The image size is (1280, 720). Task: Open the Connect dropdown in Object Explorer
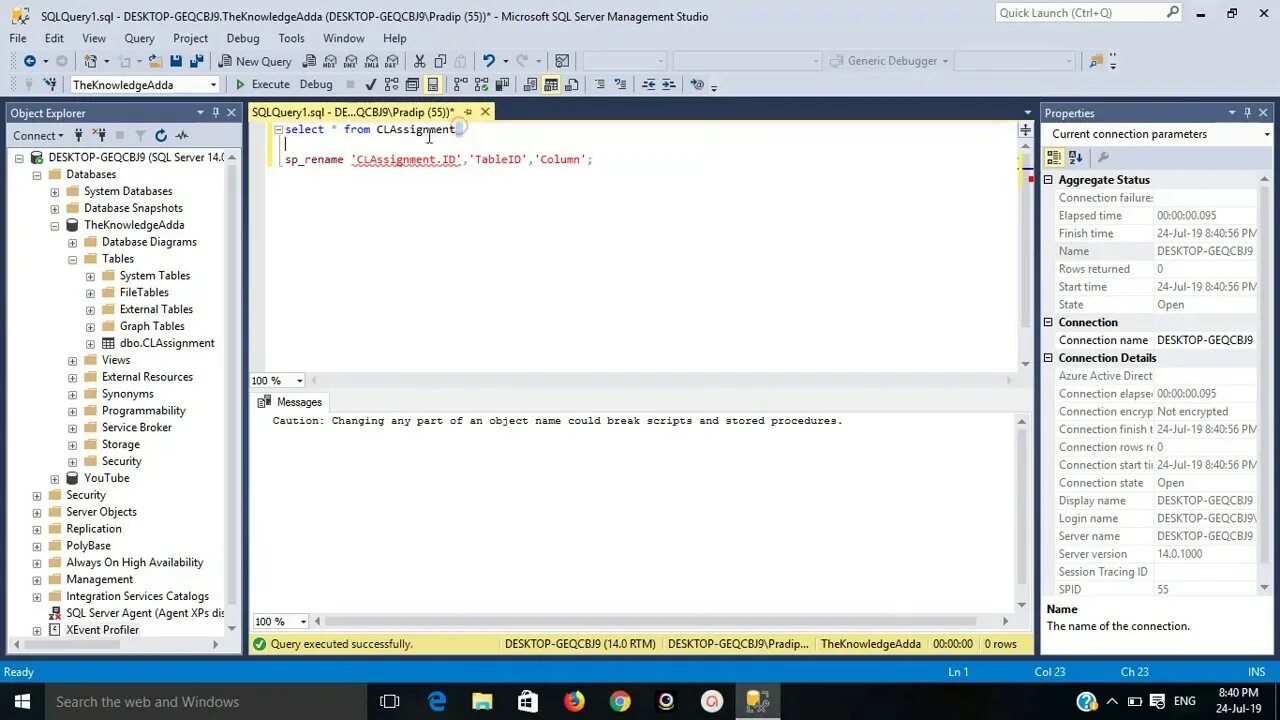pos(39,135)
